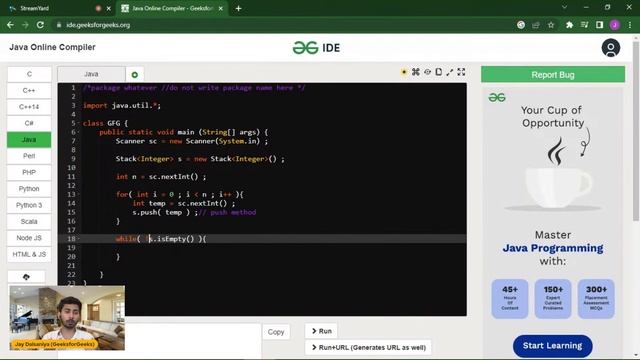Click the '150+' problems card
The width and height of the screenshot is (640, 360).
(x=553, y=299)
